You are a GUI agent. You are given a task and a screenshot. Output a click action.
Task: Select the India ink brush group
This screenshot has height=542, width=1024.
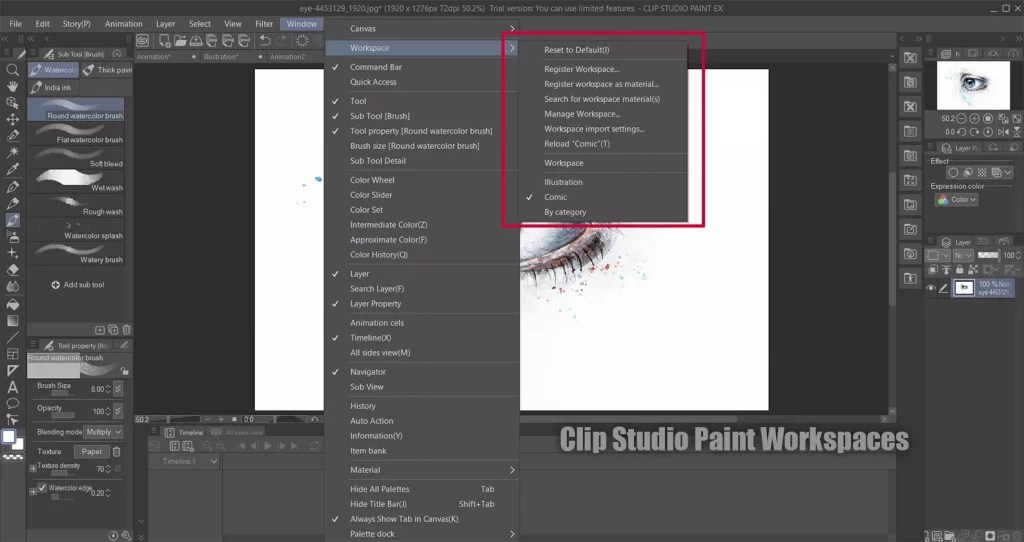[52, 87]
